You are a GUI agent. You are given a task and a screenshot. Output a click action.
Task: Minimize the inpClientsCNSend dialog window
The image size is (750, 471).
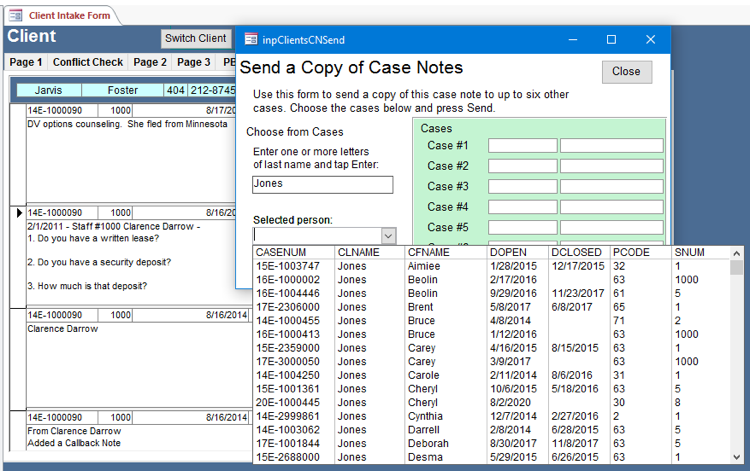click(x=571, y=40)
